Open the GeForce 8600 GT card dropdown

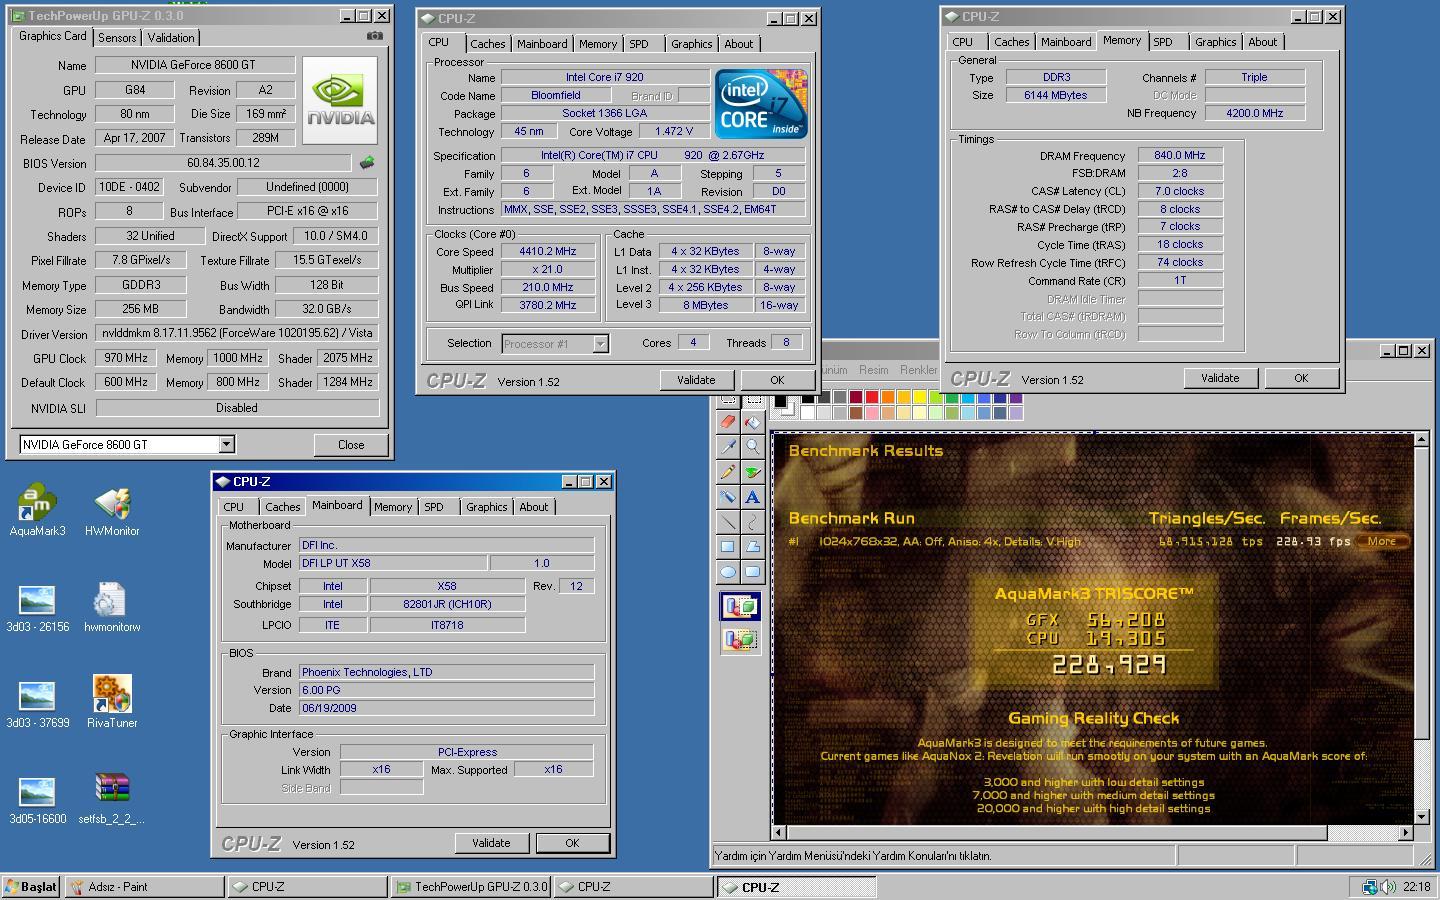click(x=226, y=444)
